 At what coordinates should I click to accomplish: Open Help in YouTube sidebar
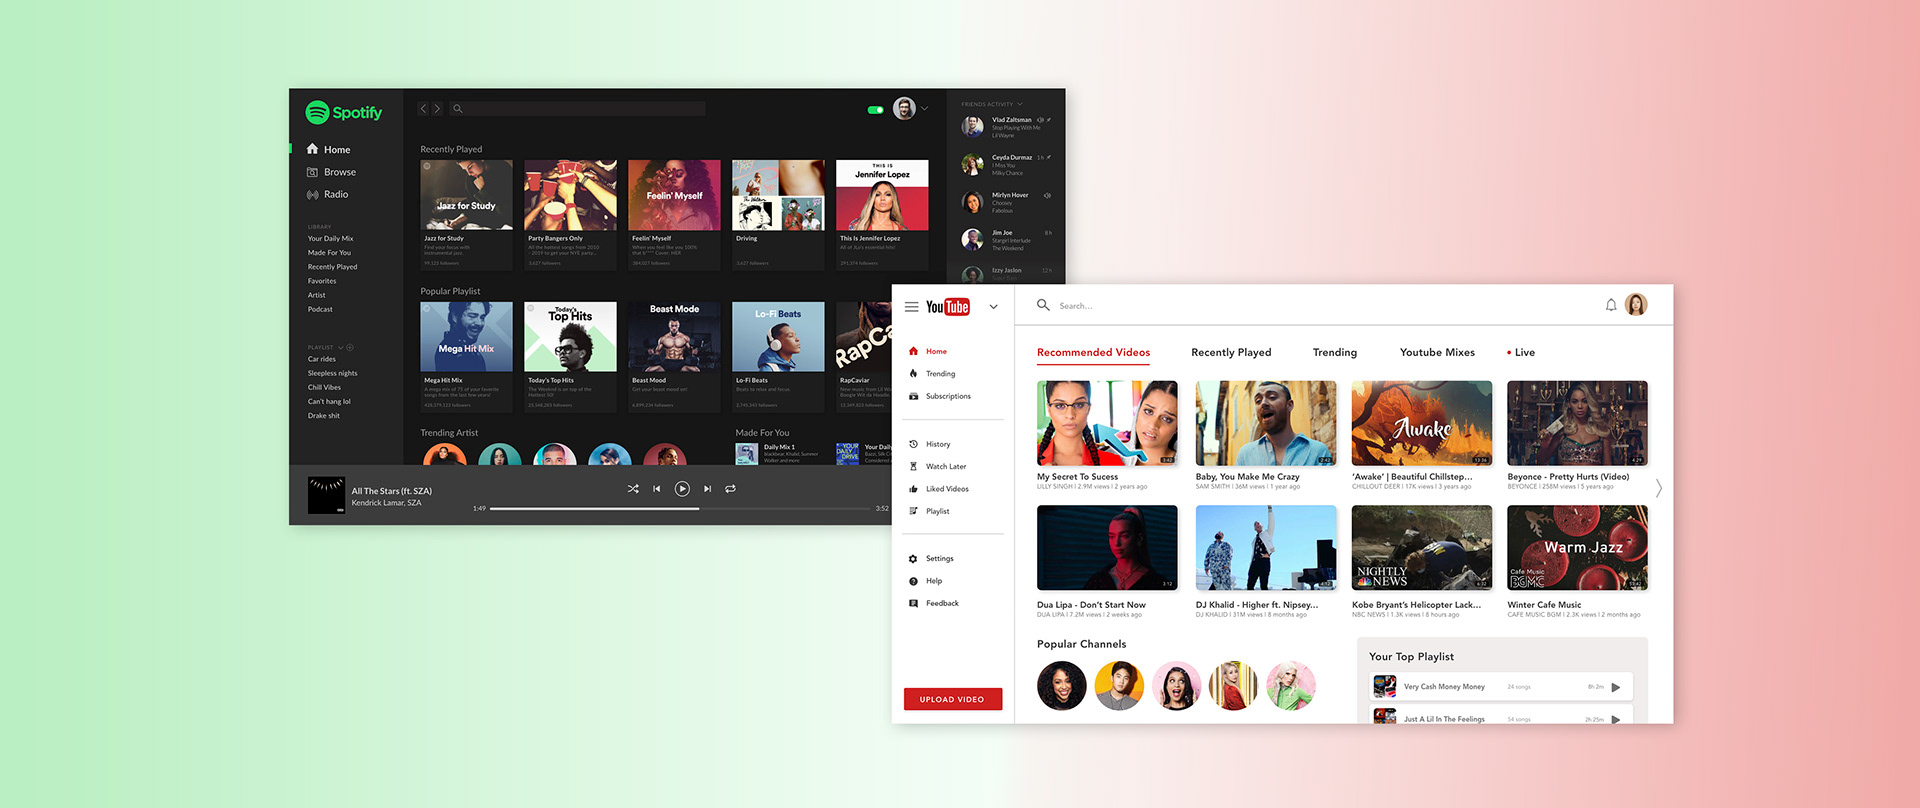click(x=925, y=581)
